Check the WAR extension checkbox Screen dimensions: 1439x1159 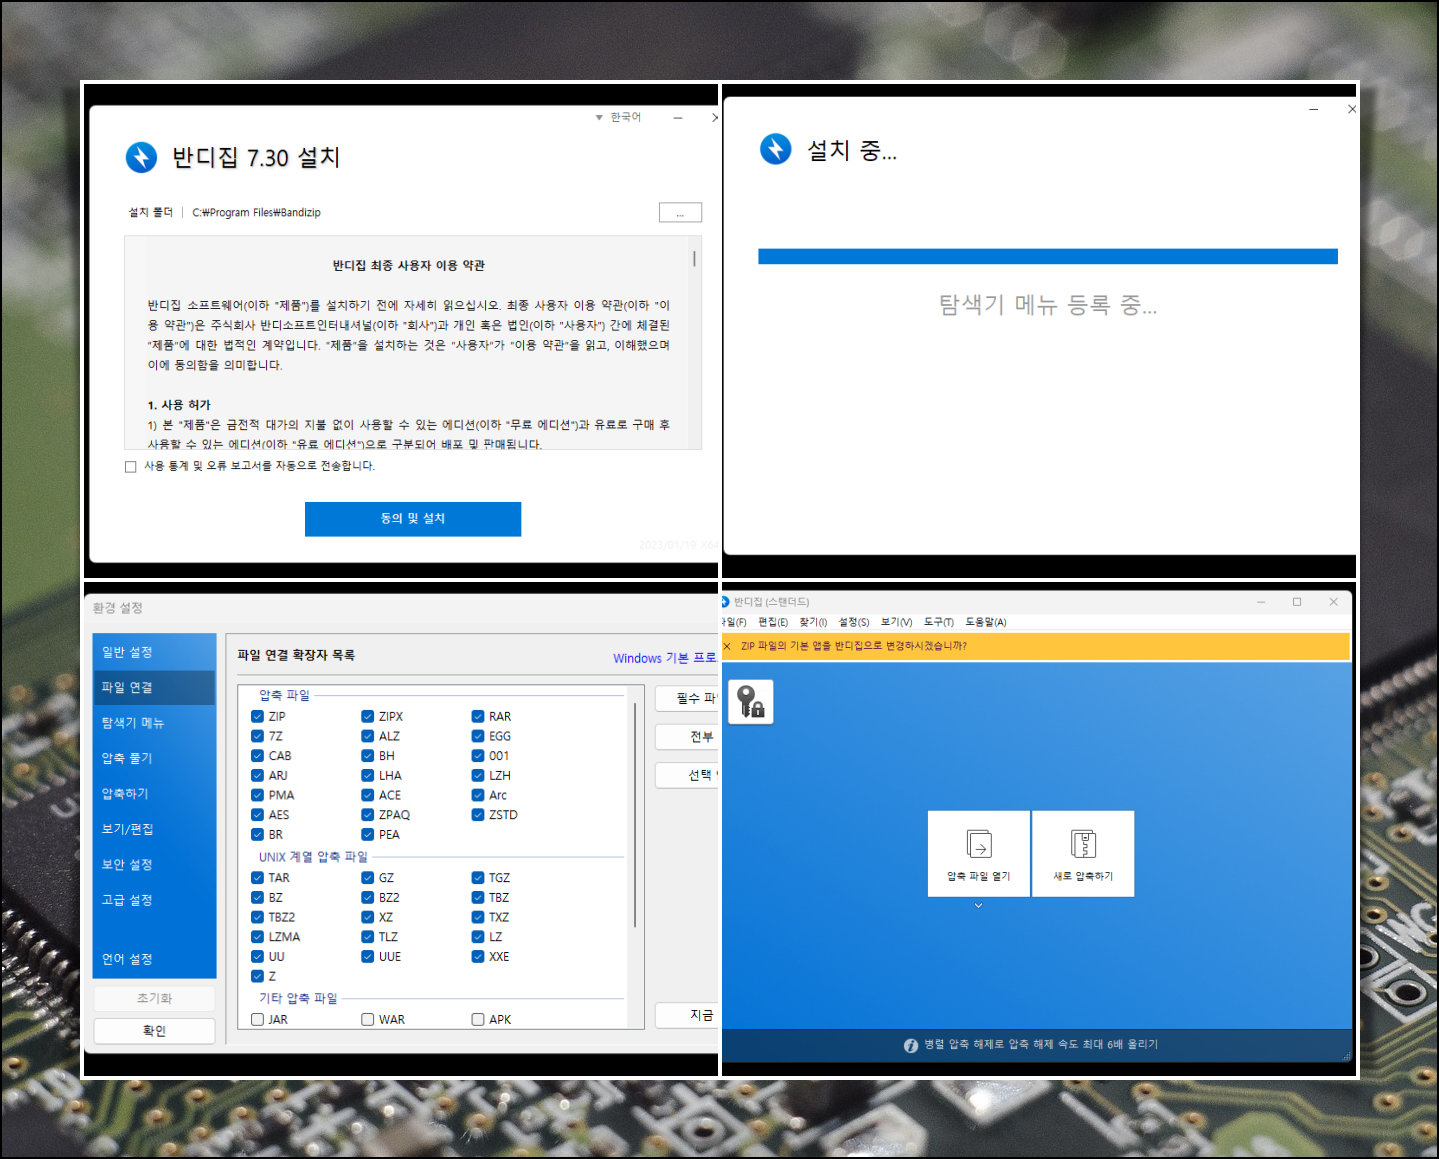[x=368, y=1020]
